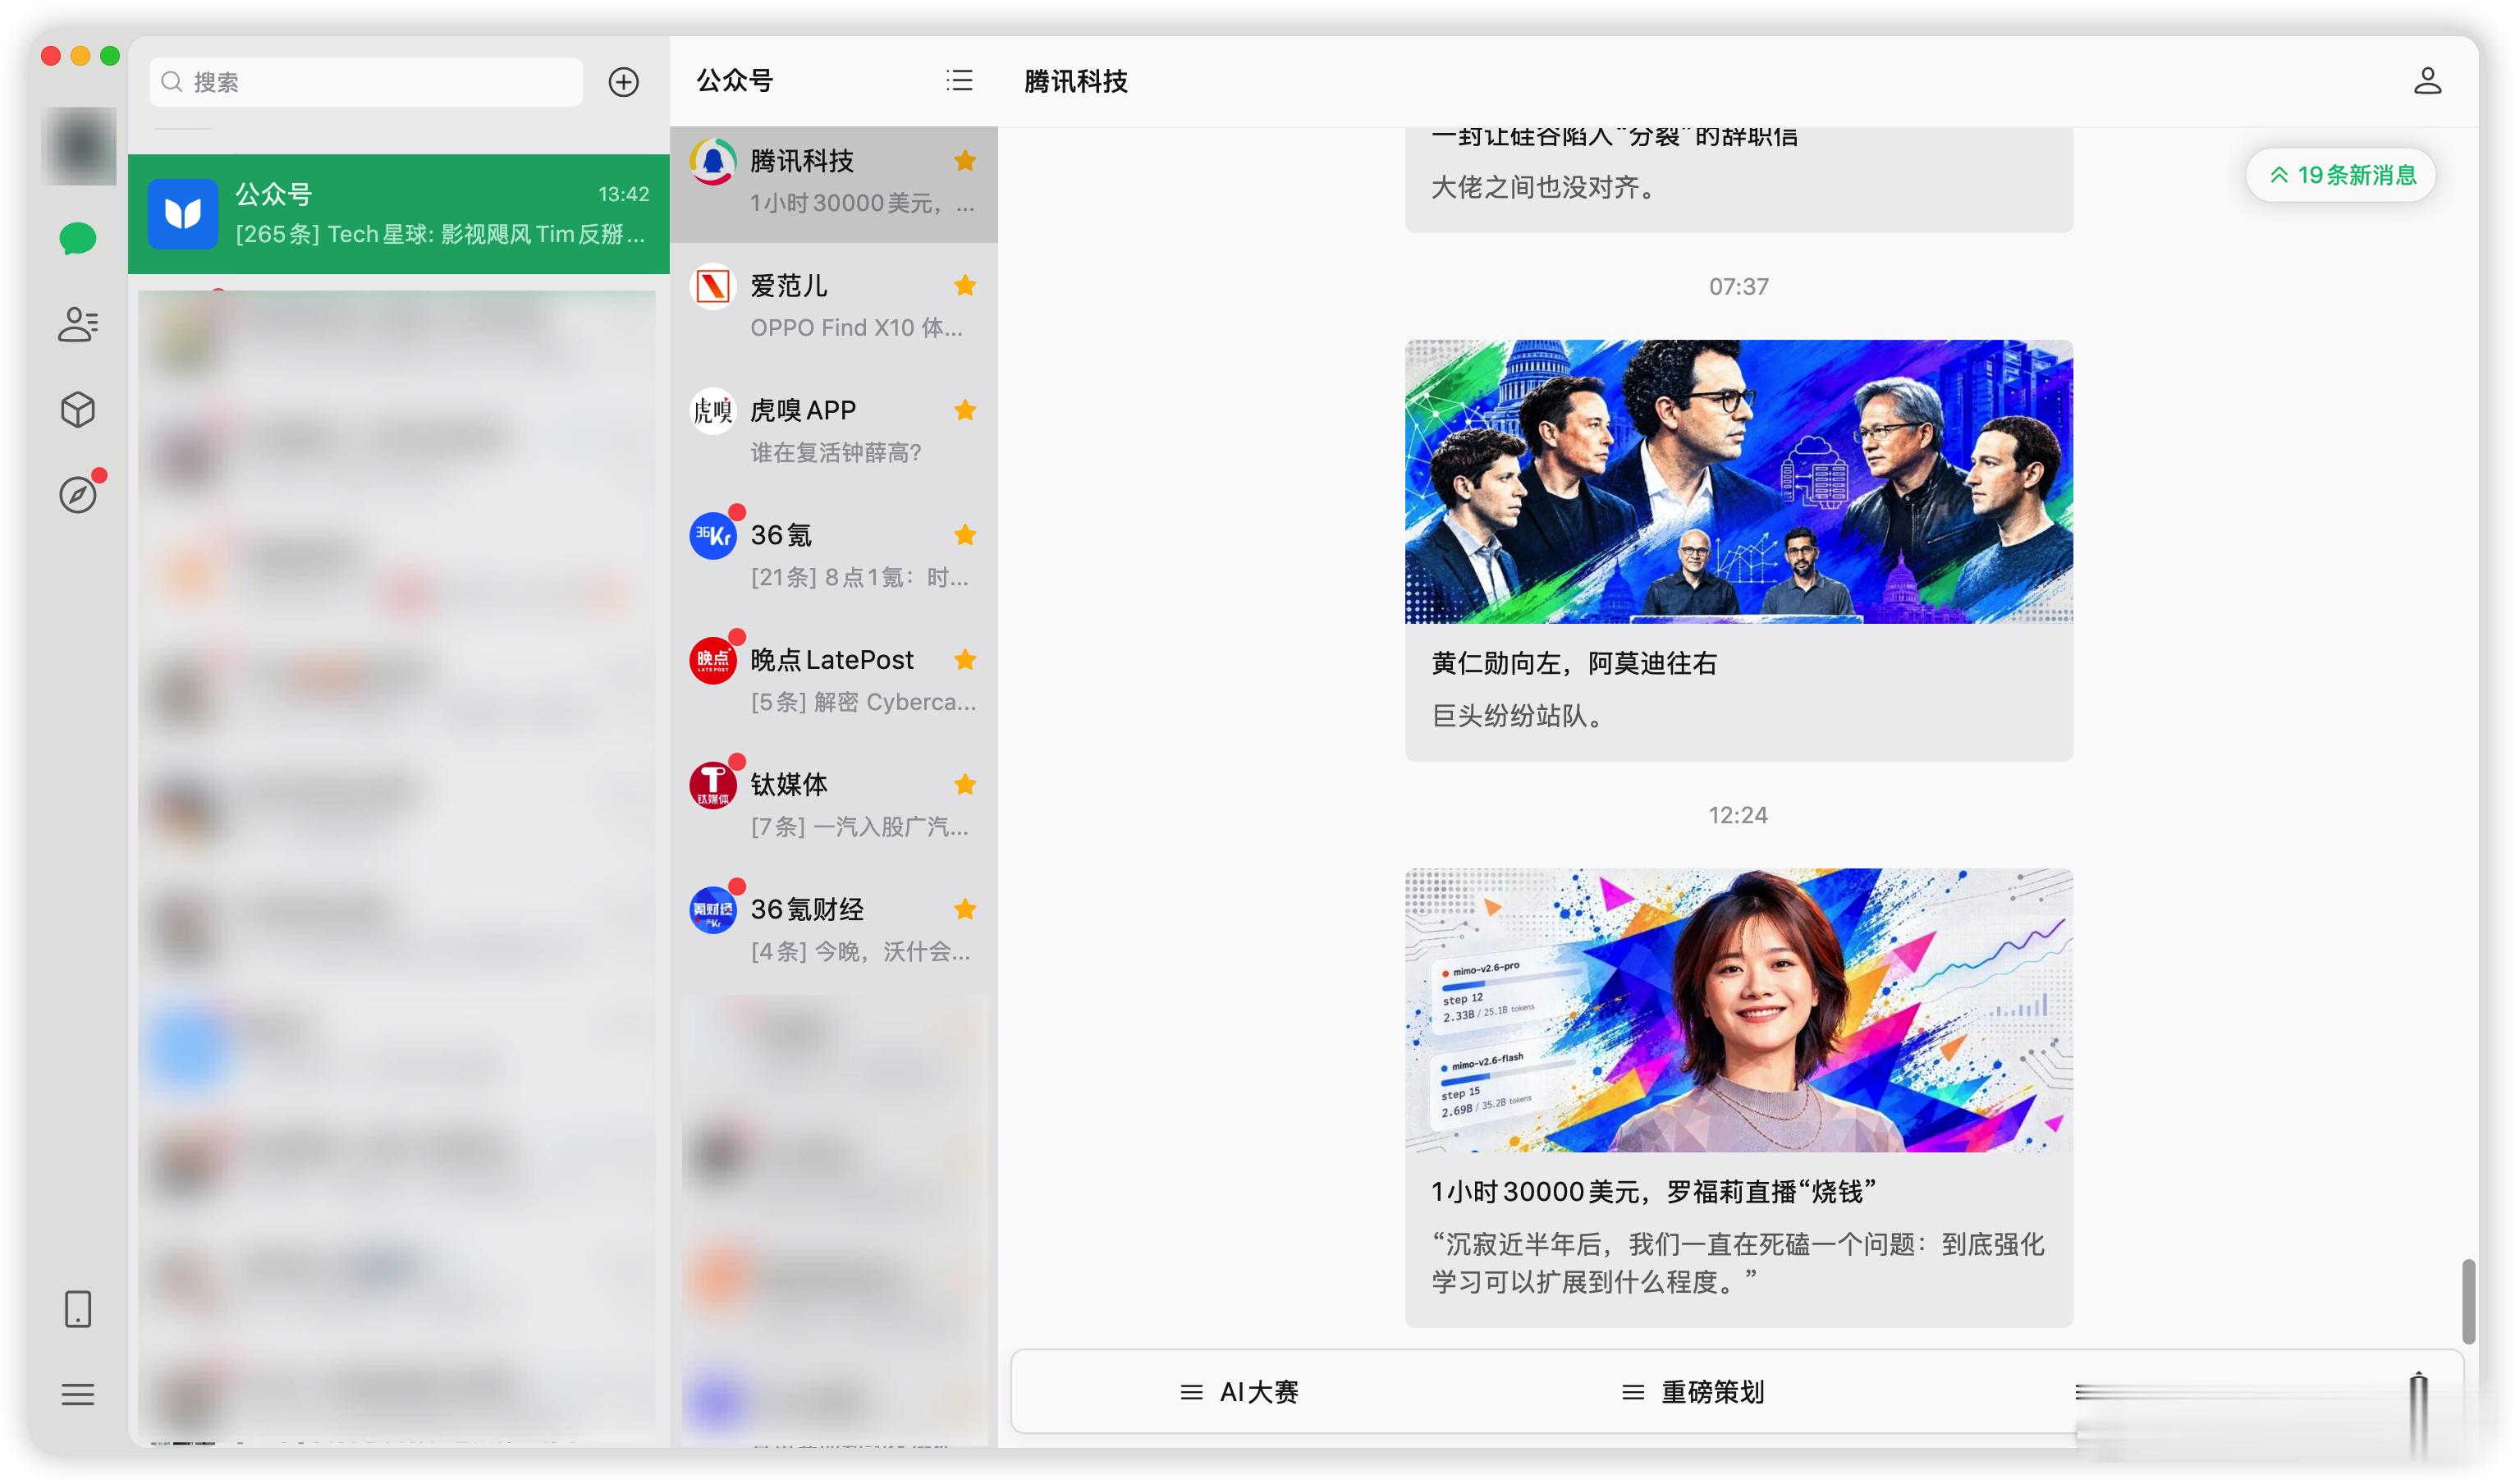Open article 1小时30000美元，罗福莉直播
This screenshot has height=1484, width=2515.
coord(1654,1192)
